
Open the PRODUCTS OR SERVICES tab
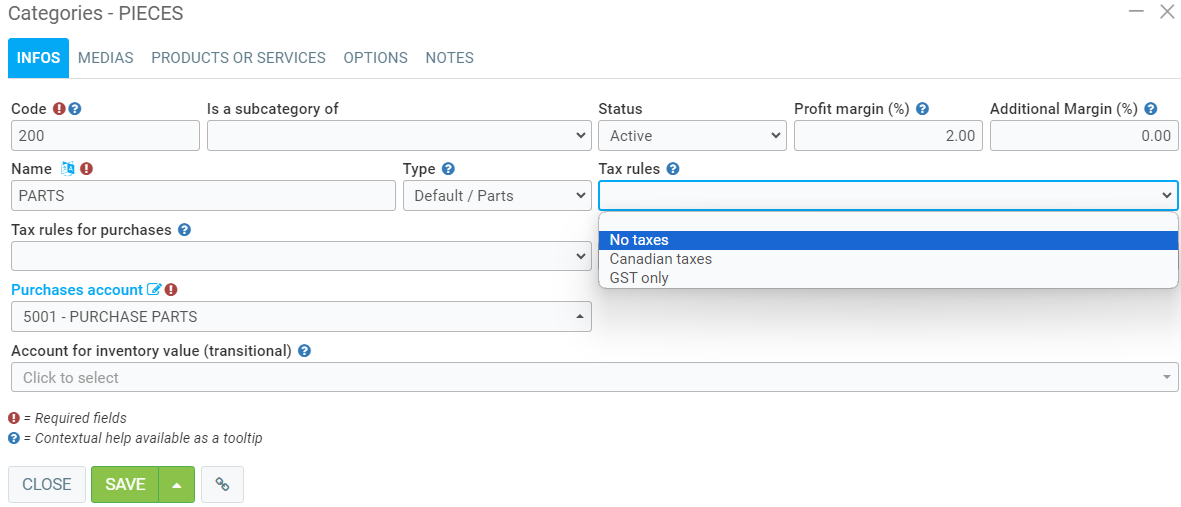coord(238,58)
